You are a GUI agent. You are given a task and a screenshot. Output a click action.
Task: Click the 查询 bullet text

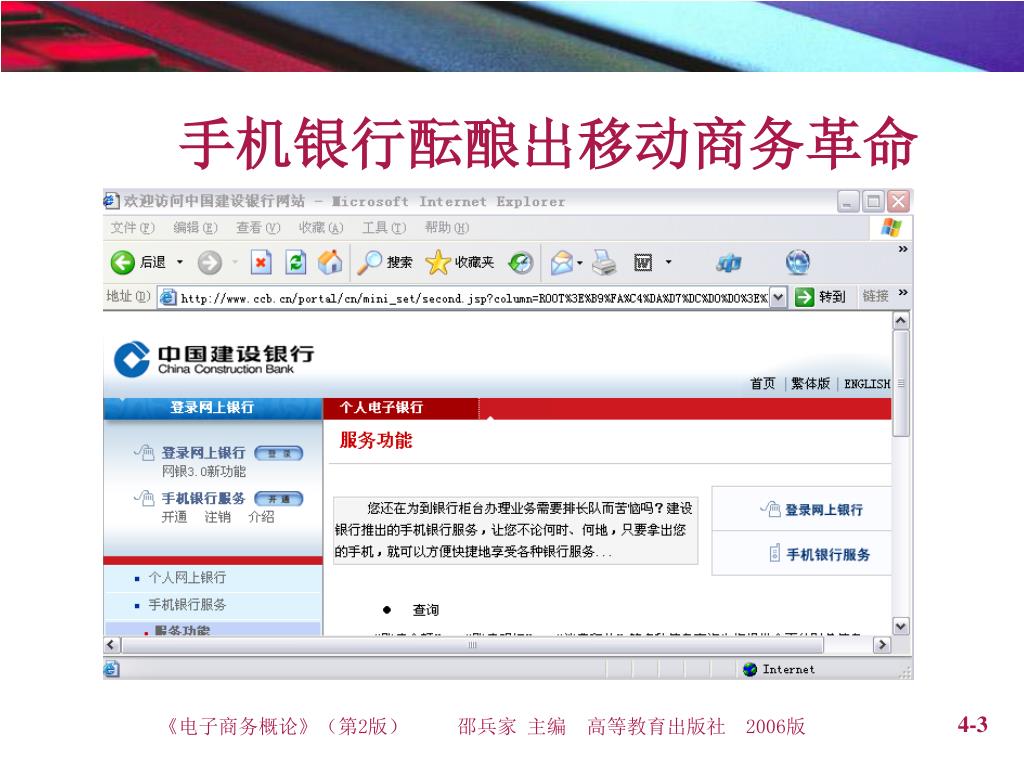tap(426, 610)
